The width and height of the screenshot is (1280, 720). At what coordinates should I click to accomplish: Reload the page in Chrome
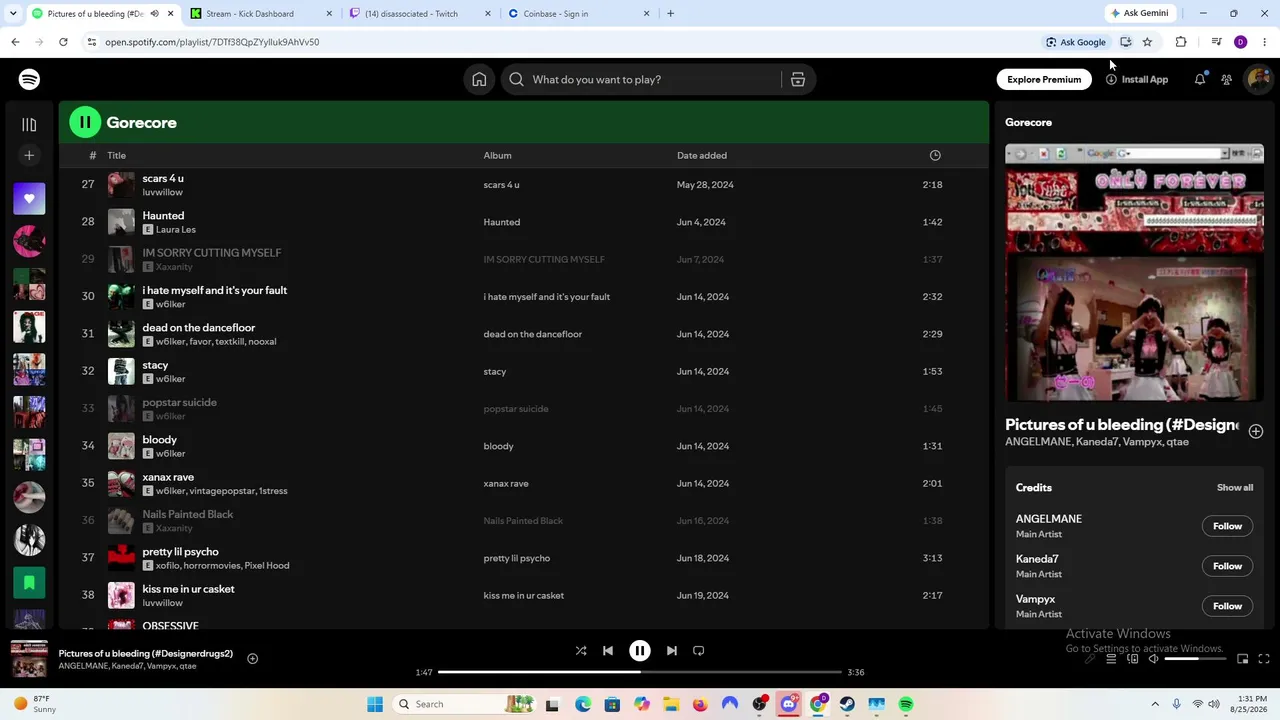(63, 42)
